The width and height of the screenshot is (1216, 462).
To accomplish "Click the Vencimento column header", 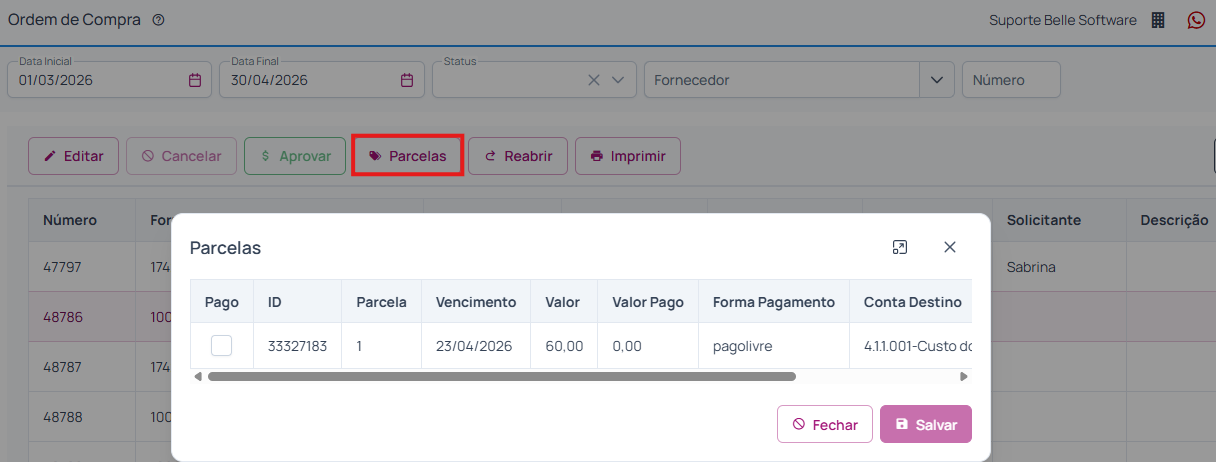I will tap(476, 302).
